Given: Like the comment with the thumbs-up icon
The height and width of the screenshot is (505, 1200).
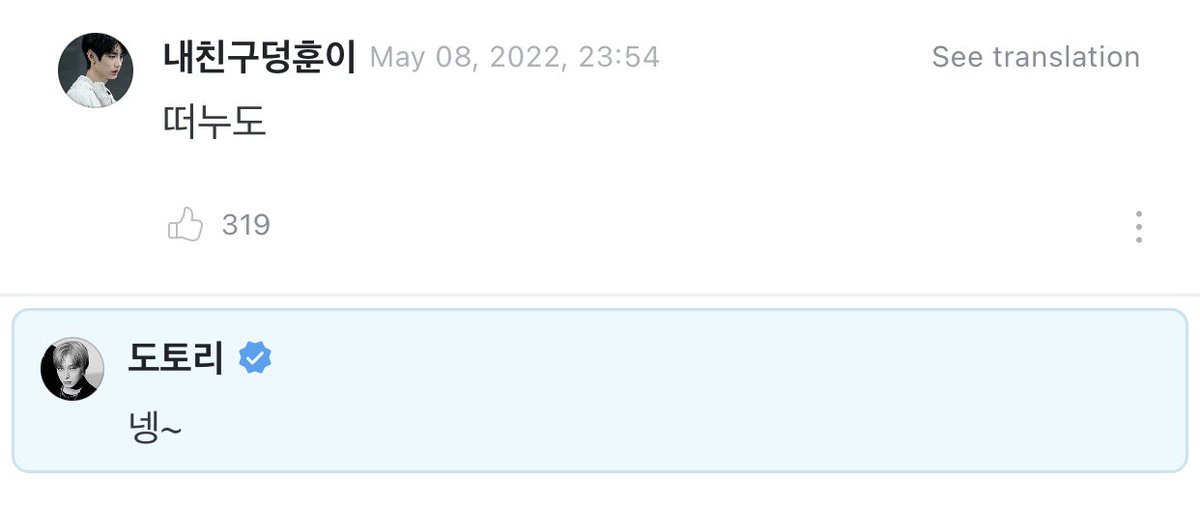Looking at the screenshot, I should [186, 225].
